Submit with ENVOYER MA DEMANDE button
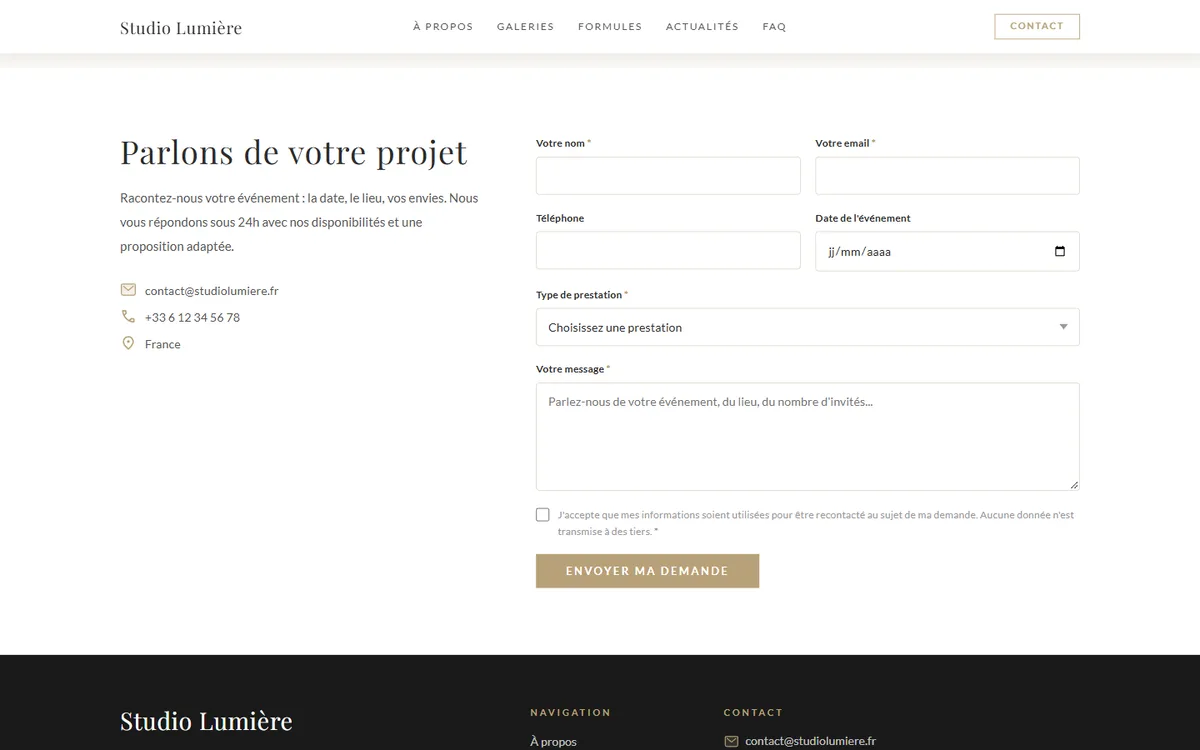The image size is (1200, 750). click(x=647, y=571)
